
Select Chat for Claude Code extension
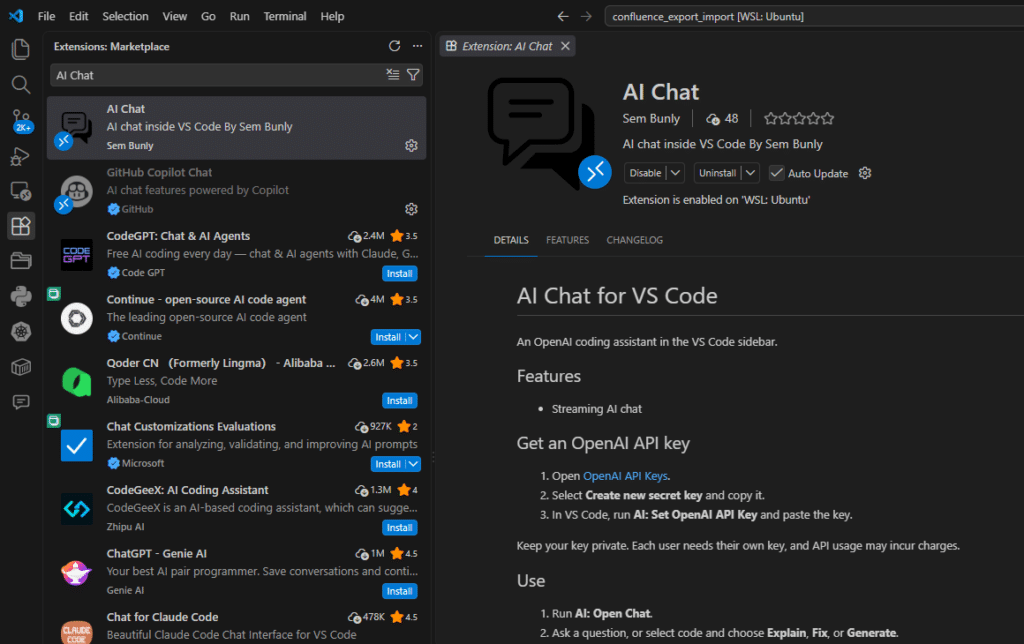click(x=236, y=626)
